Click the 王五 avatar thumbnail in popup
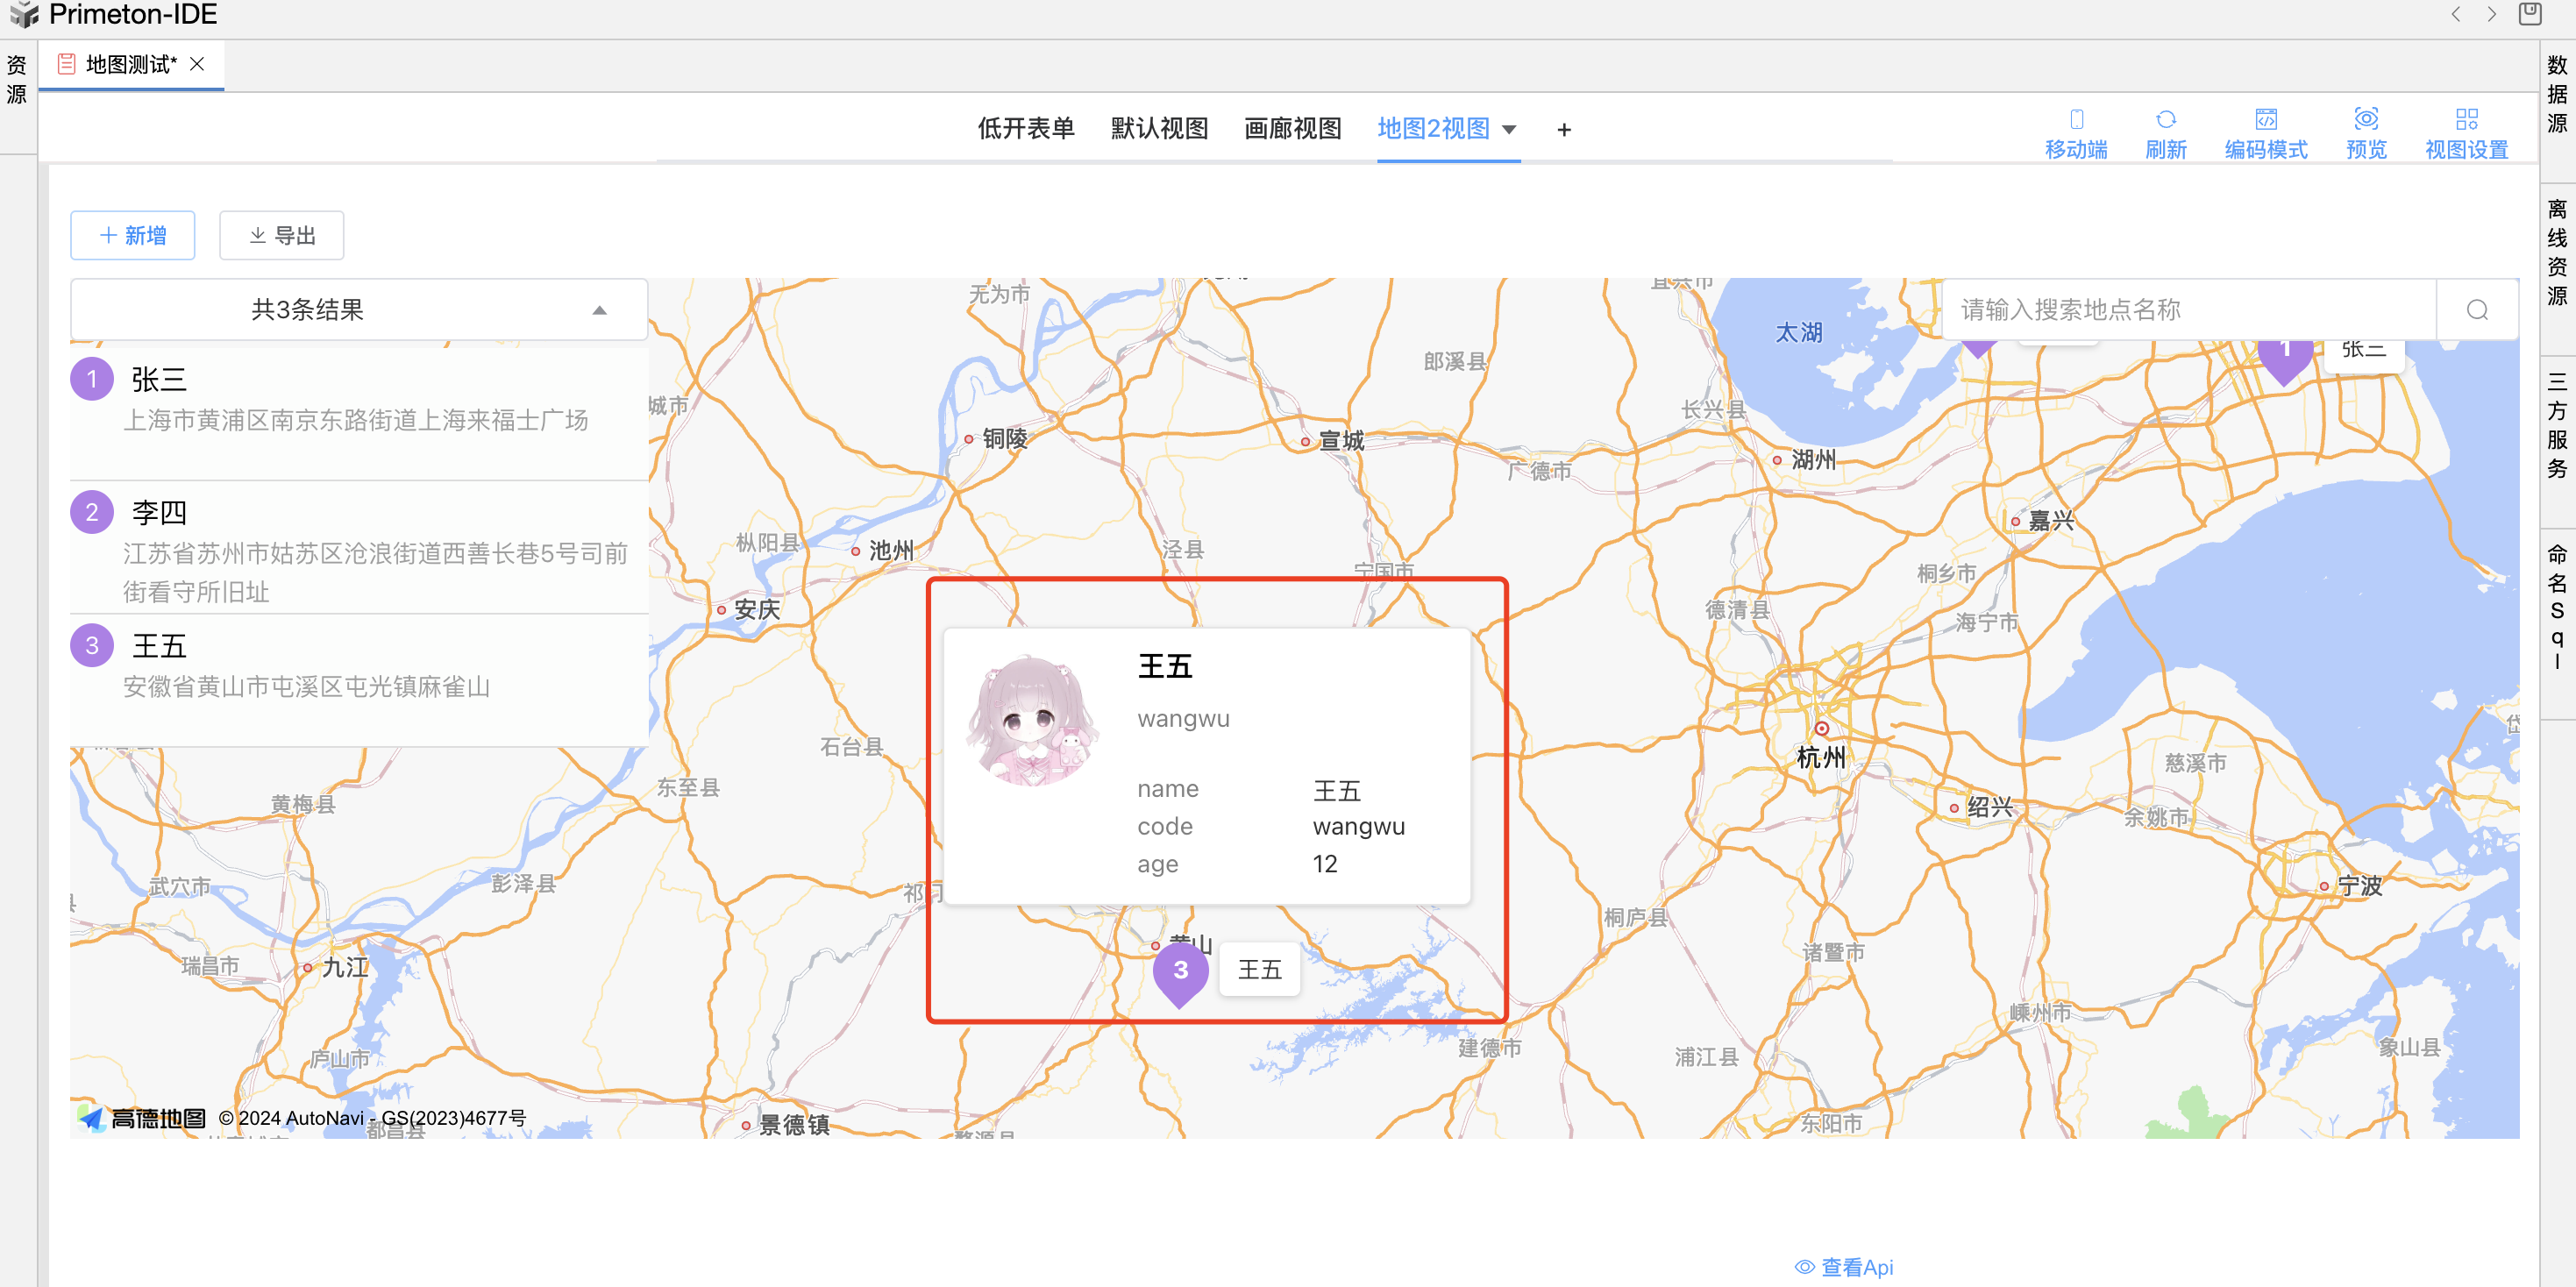The height and width of the screenshot is (1287, 2576). (x=1032, y=720)
